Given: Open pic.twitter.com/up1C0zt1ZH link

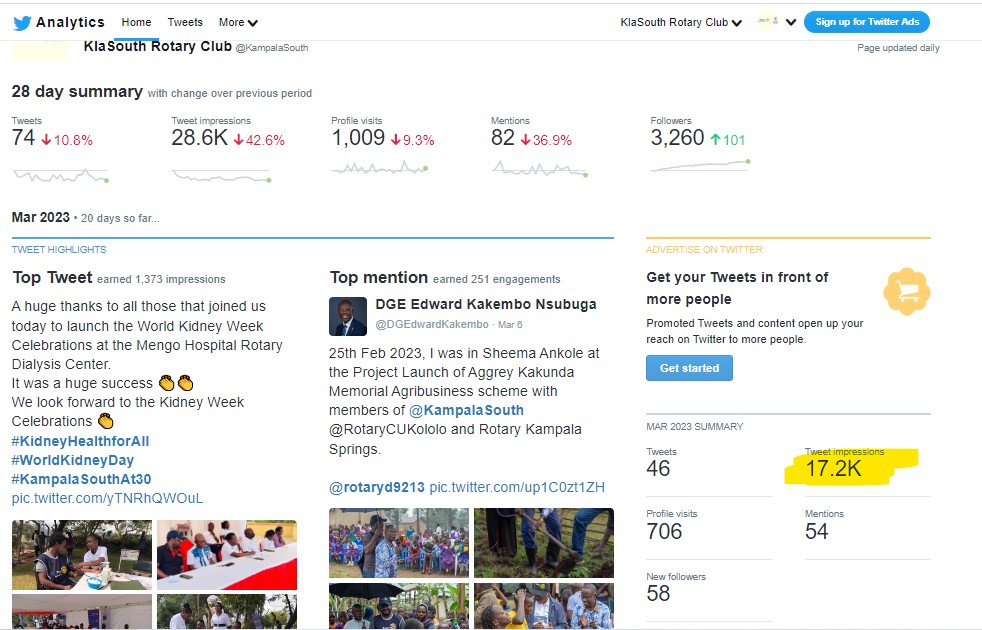Looking at the screenshot, I should [x=517, y=487].
